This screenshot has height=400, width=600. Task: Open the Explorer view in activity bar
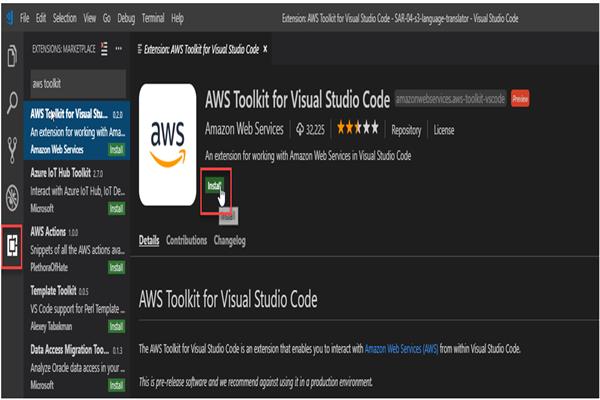coord(13,56)
